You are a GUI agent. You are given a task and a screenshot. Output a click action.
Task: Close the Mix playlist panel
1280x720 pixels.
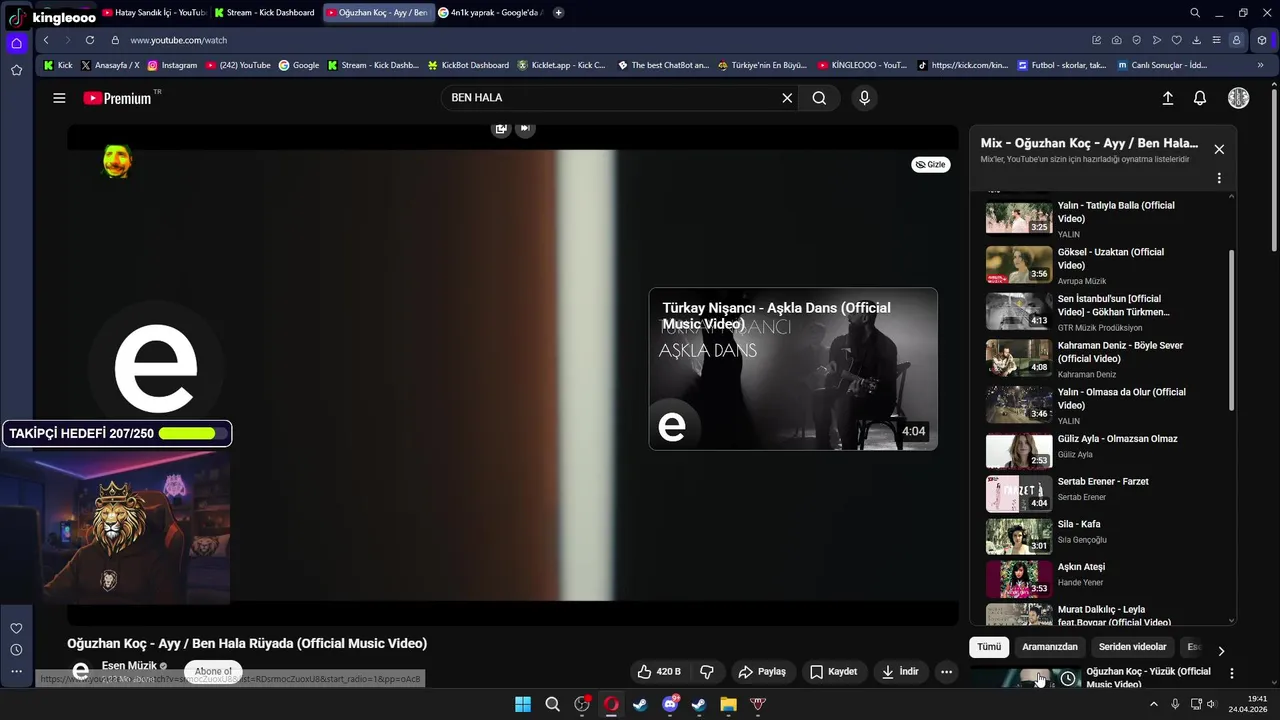[x=1219, y=149]
